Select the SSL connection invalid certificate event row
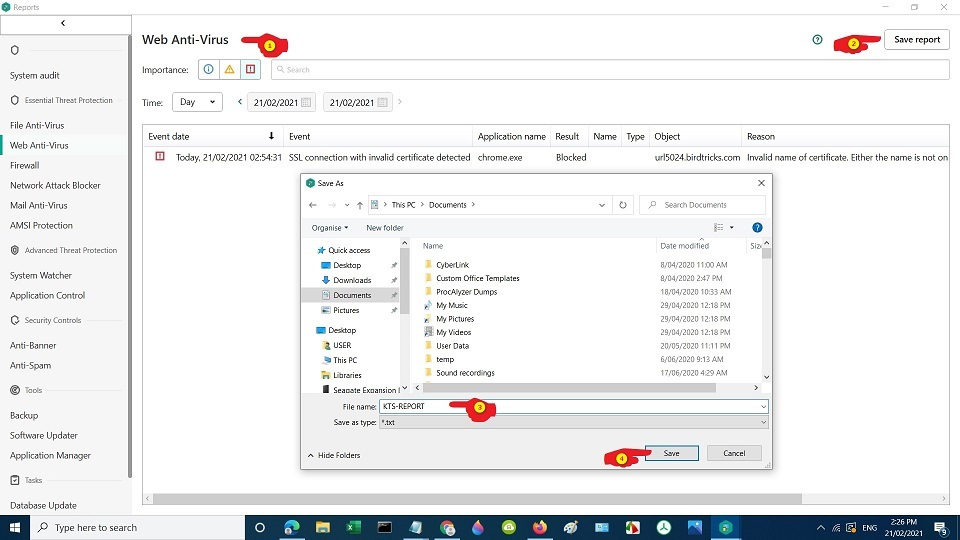Viewport: 960px width, 540px height. click(x=546, y=157)
